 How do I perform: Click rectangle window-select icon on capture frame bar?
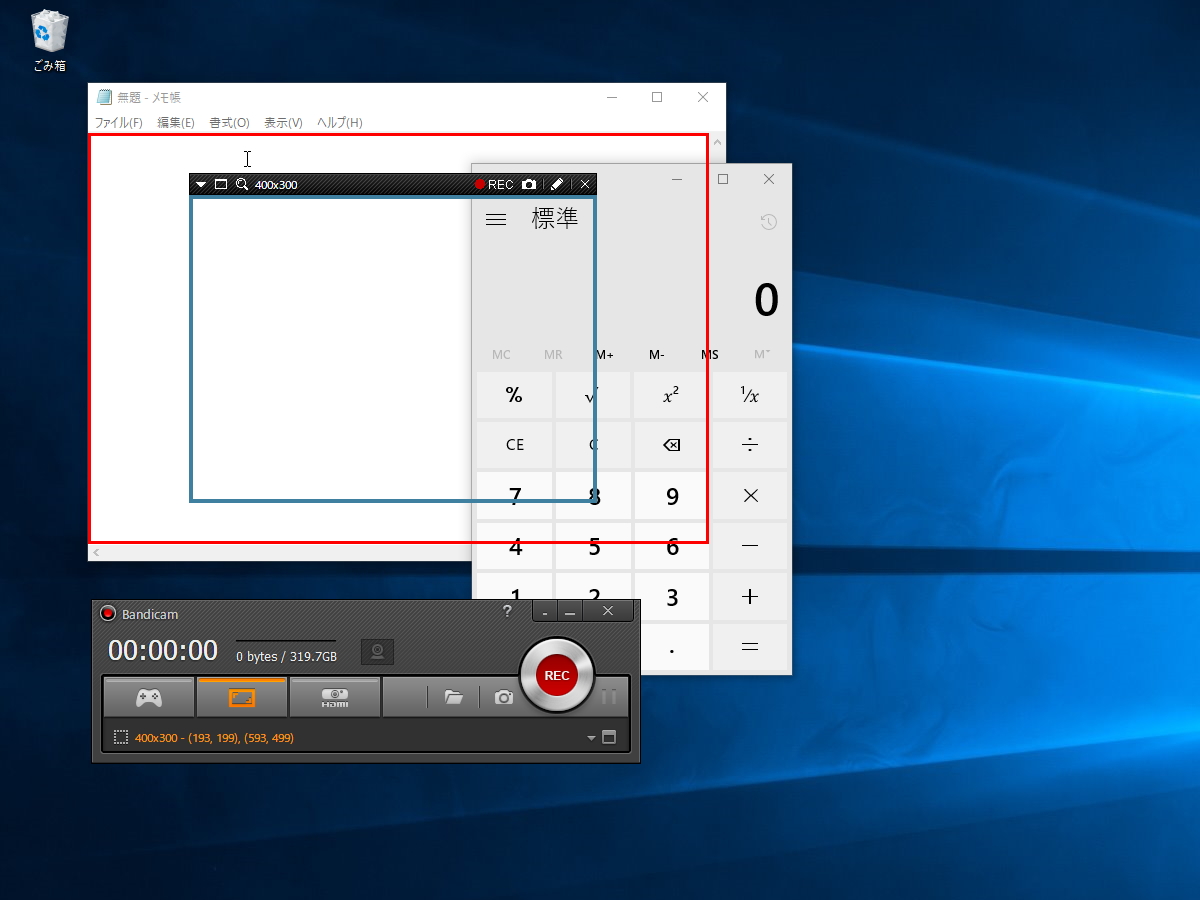222,184
